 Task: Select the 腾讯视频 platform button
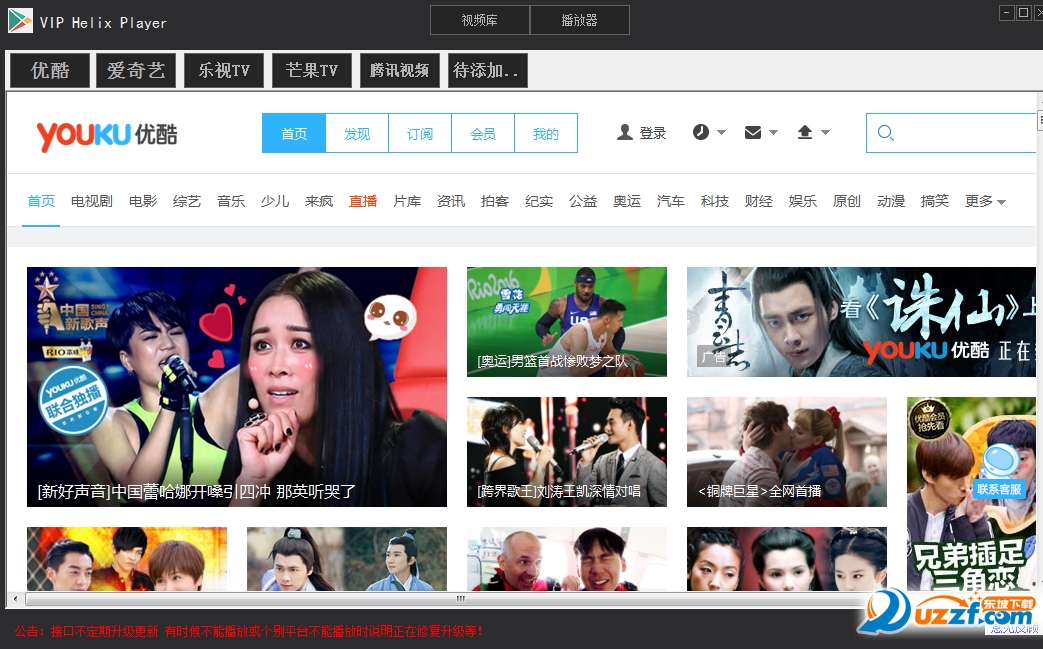pos(400,70)
